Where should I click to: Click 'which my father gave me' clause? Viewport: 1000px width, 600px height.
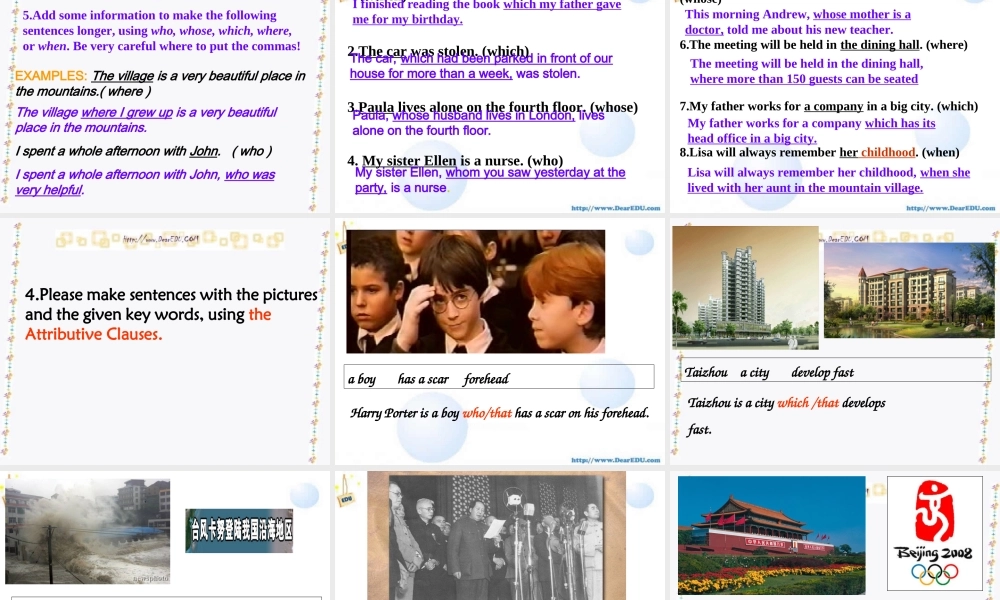(x=487, y=11)
